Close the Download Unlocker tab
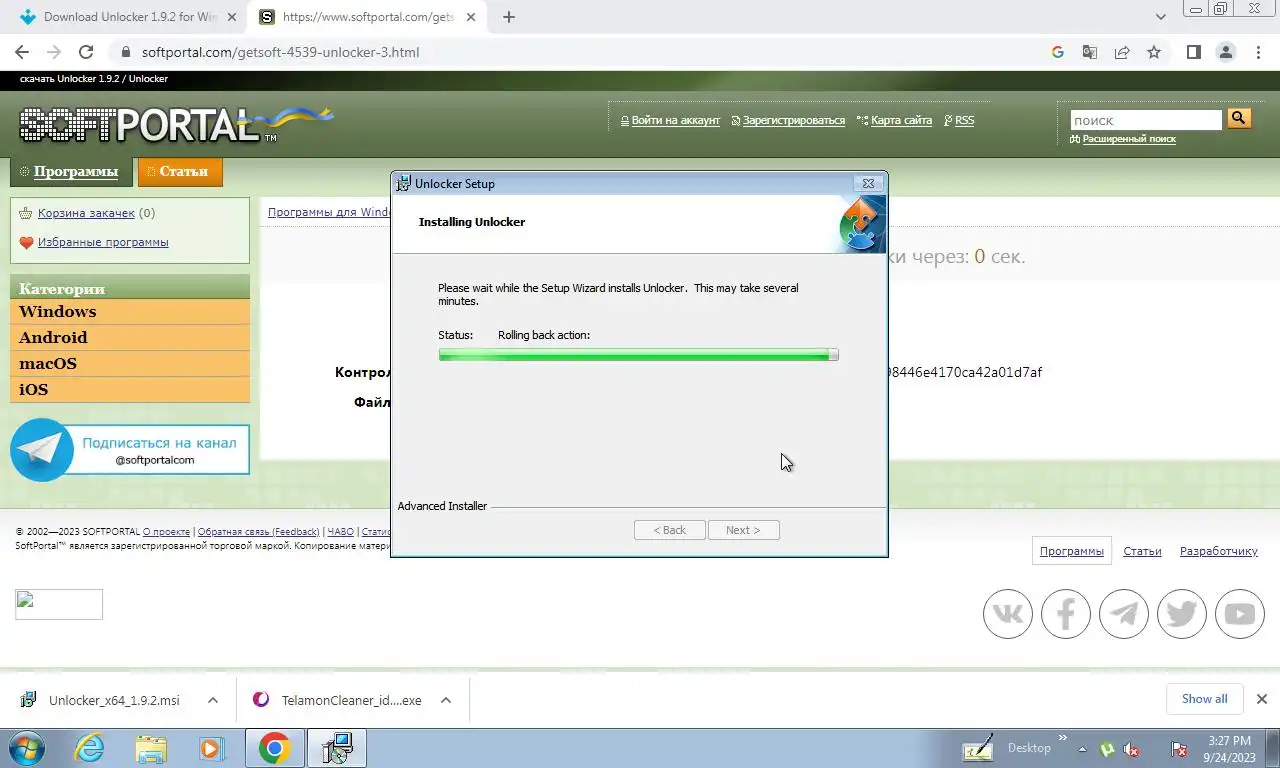 [231, 17]
